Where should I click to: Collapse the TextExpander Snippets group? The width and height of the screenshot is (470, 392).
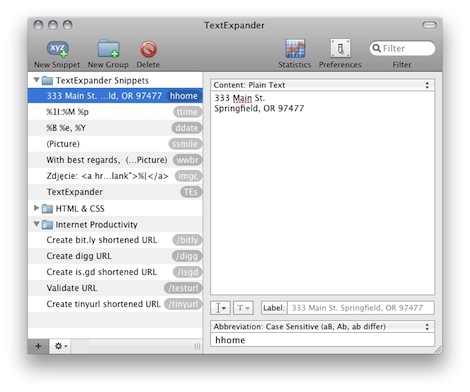click(x=36, y=80)
